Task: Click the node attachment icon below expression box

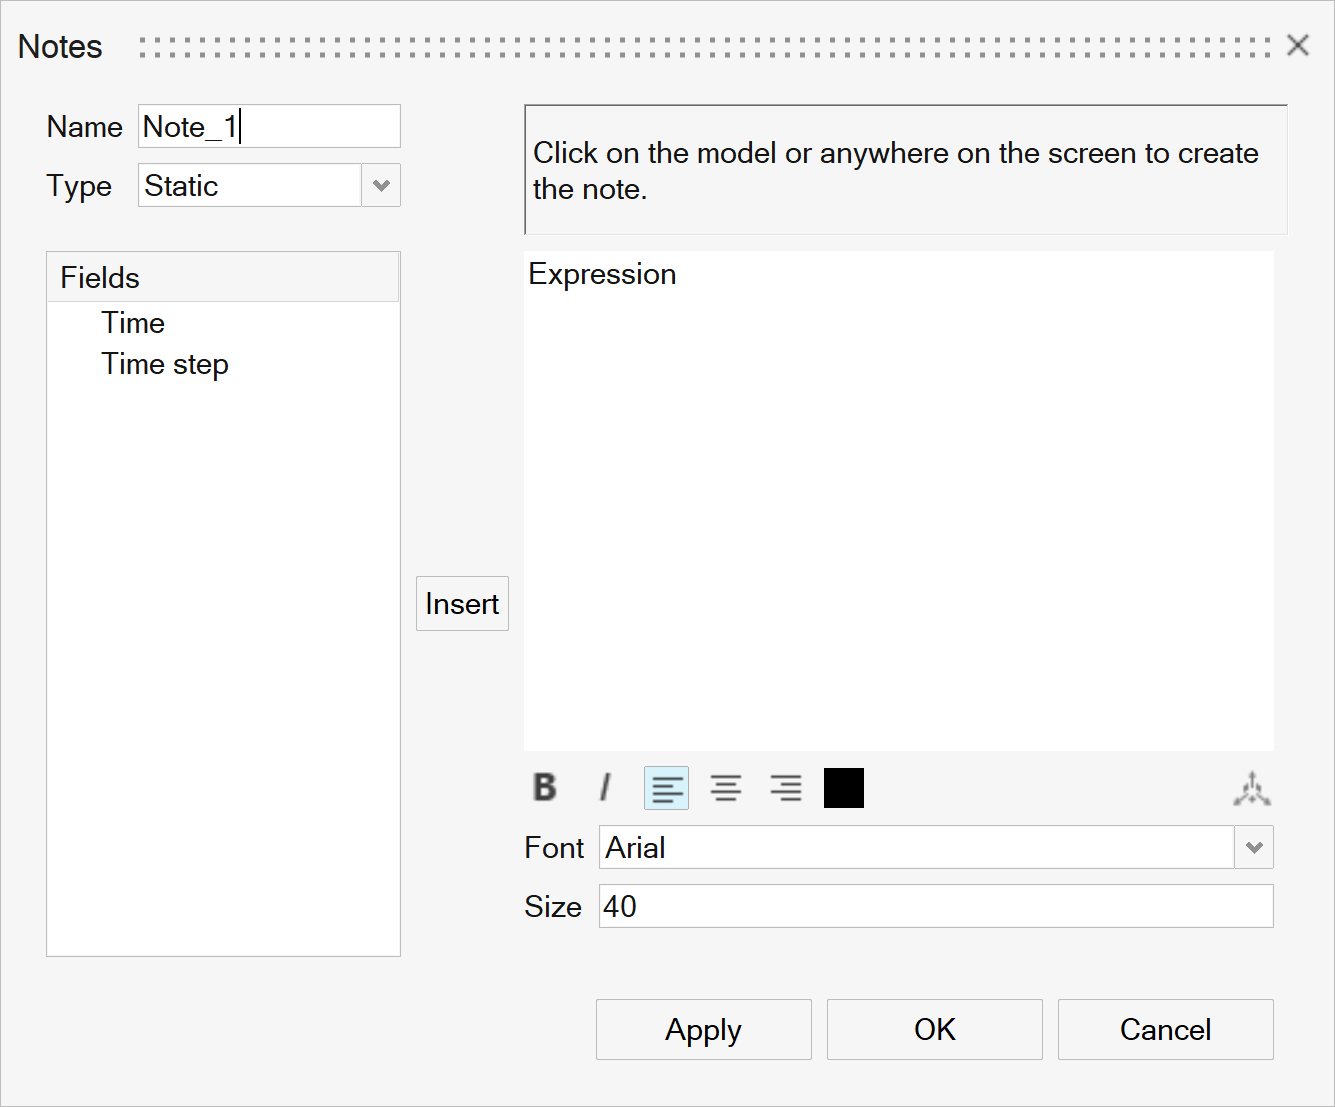Action: (x=1251, y=789)
